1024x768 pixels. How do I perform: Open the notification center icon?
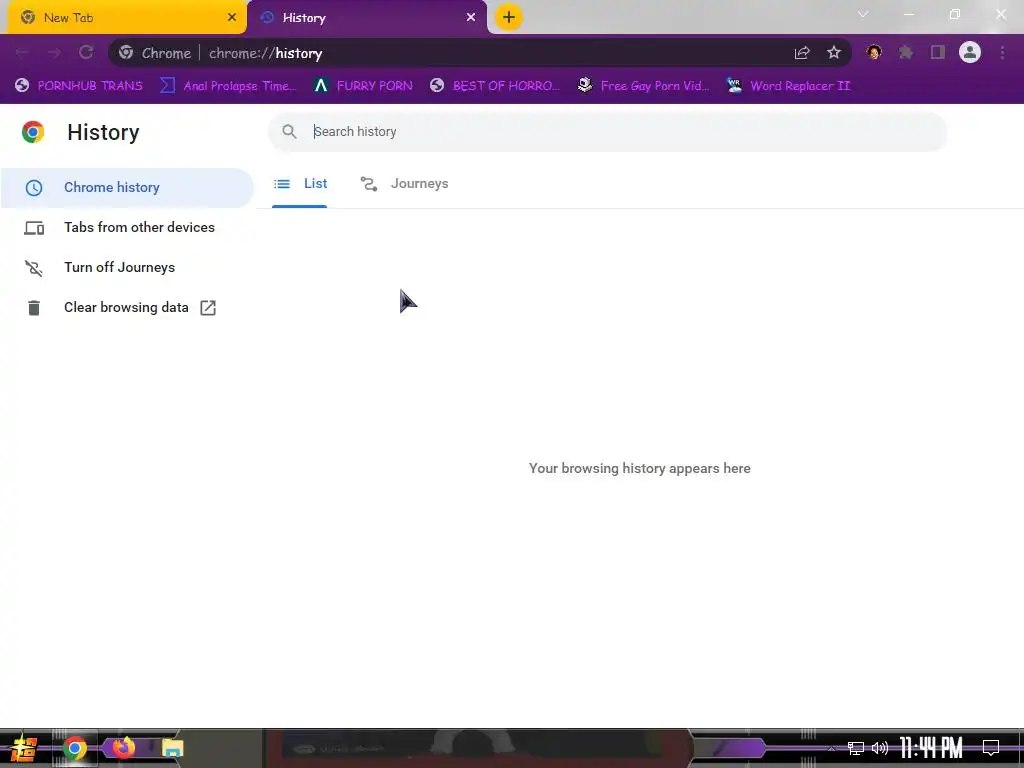pyautogui.click(x=991, y=748)
